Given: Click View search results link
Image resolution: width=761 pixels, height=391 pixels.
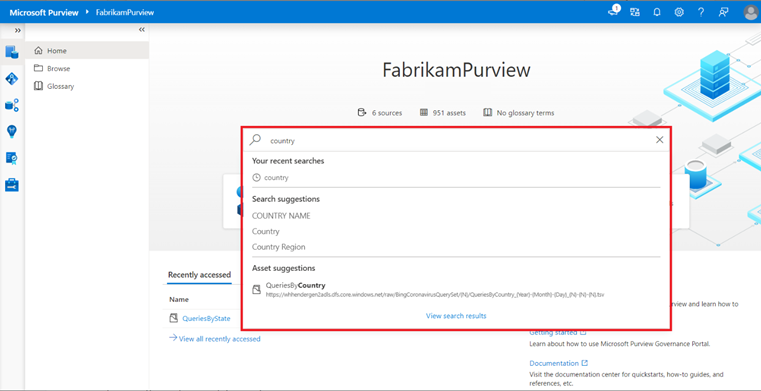Looking at the screenshot, I should tap(456, 316).
